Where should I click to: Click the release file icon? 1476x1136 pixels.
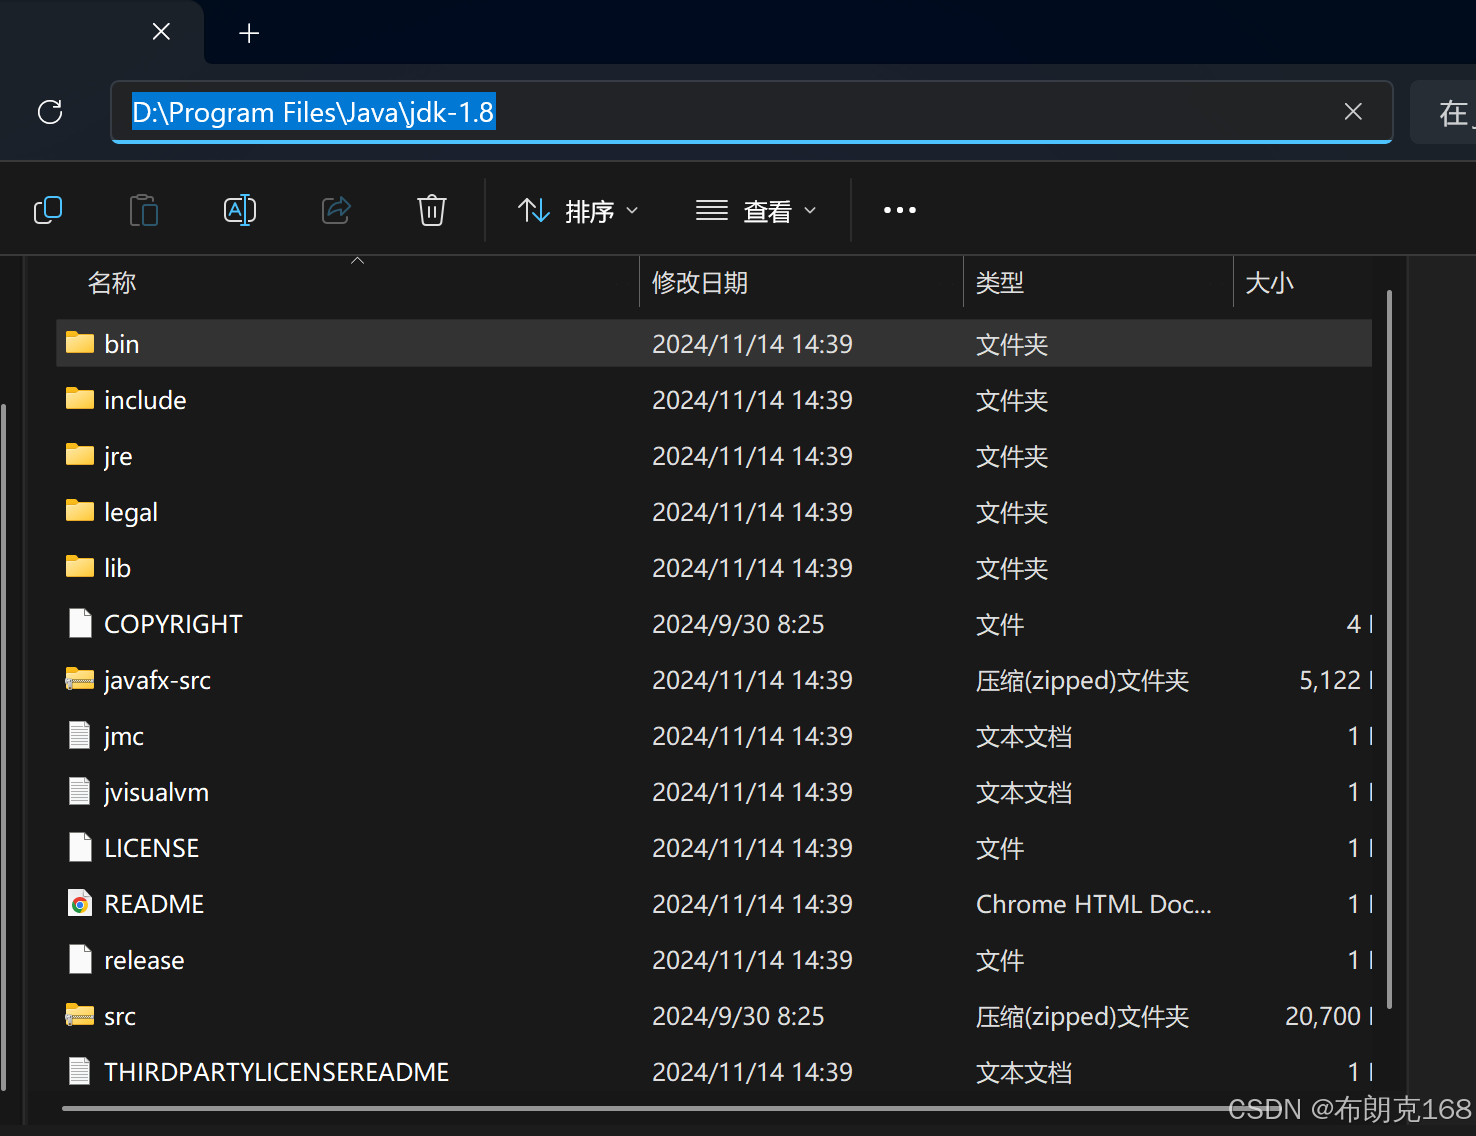80,959
